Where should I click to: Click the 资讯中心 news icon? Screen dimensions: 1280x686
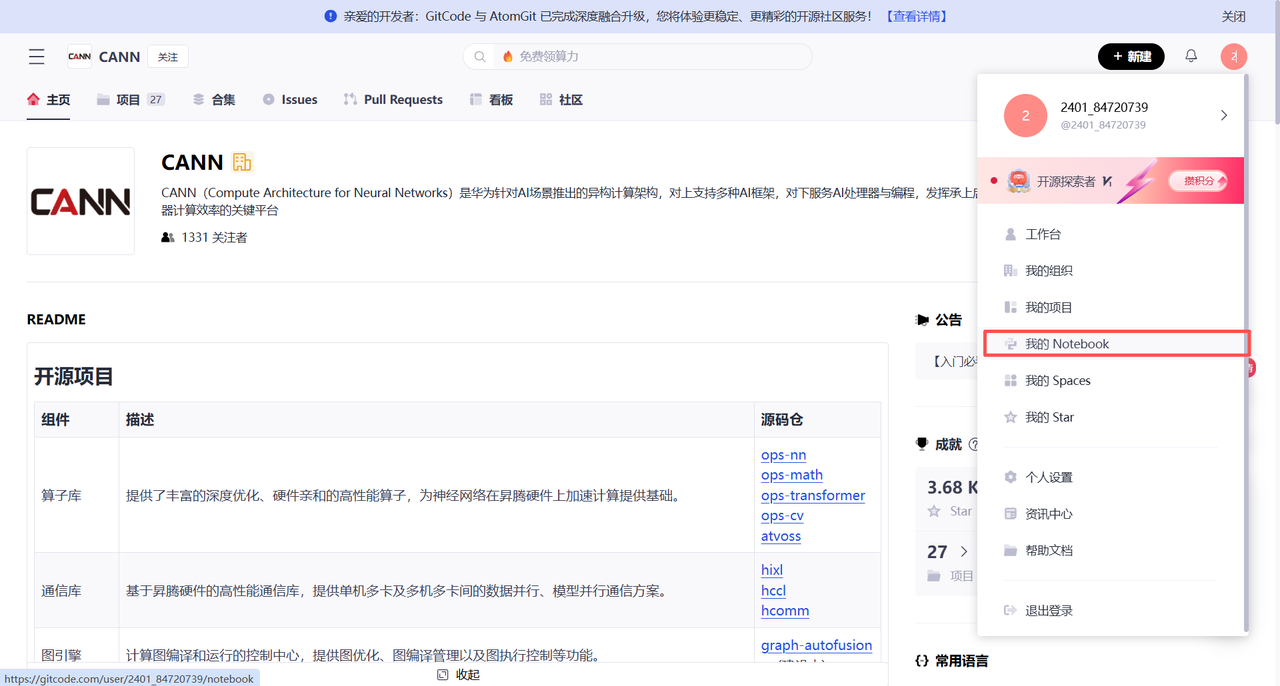1010,514
